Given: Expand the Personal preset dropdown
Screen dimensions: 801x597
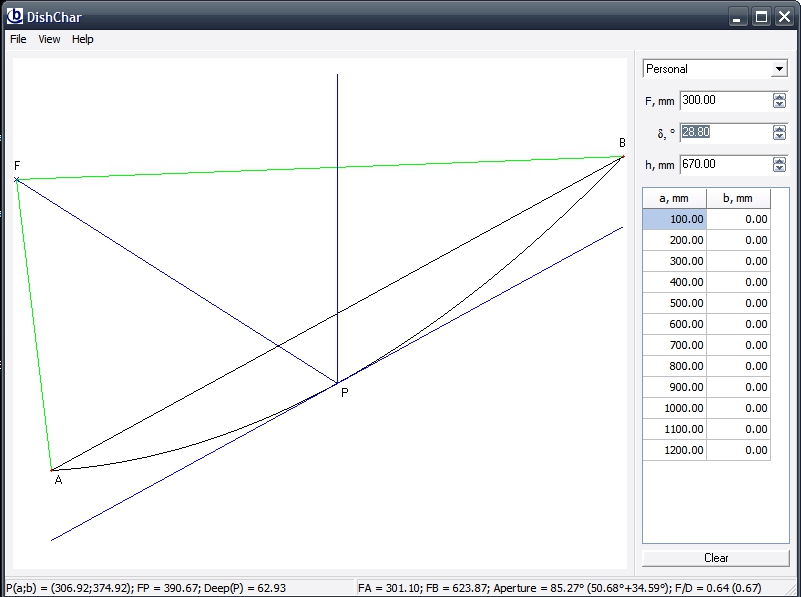Looking at the screenshot, I should tap(779, 69).
